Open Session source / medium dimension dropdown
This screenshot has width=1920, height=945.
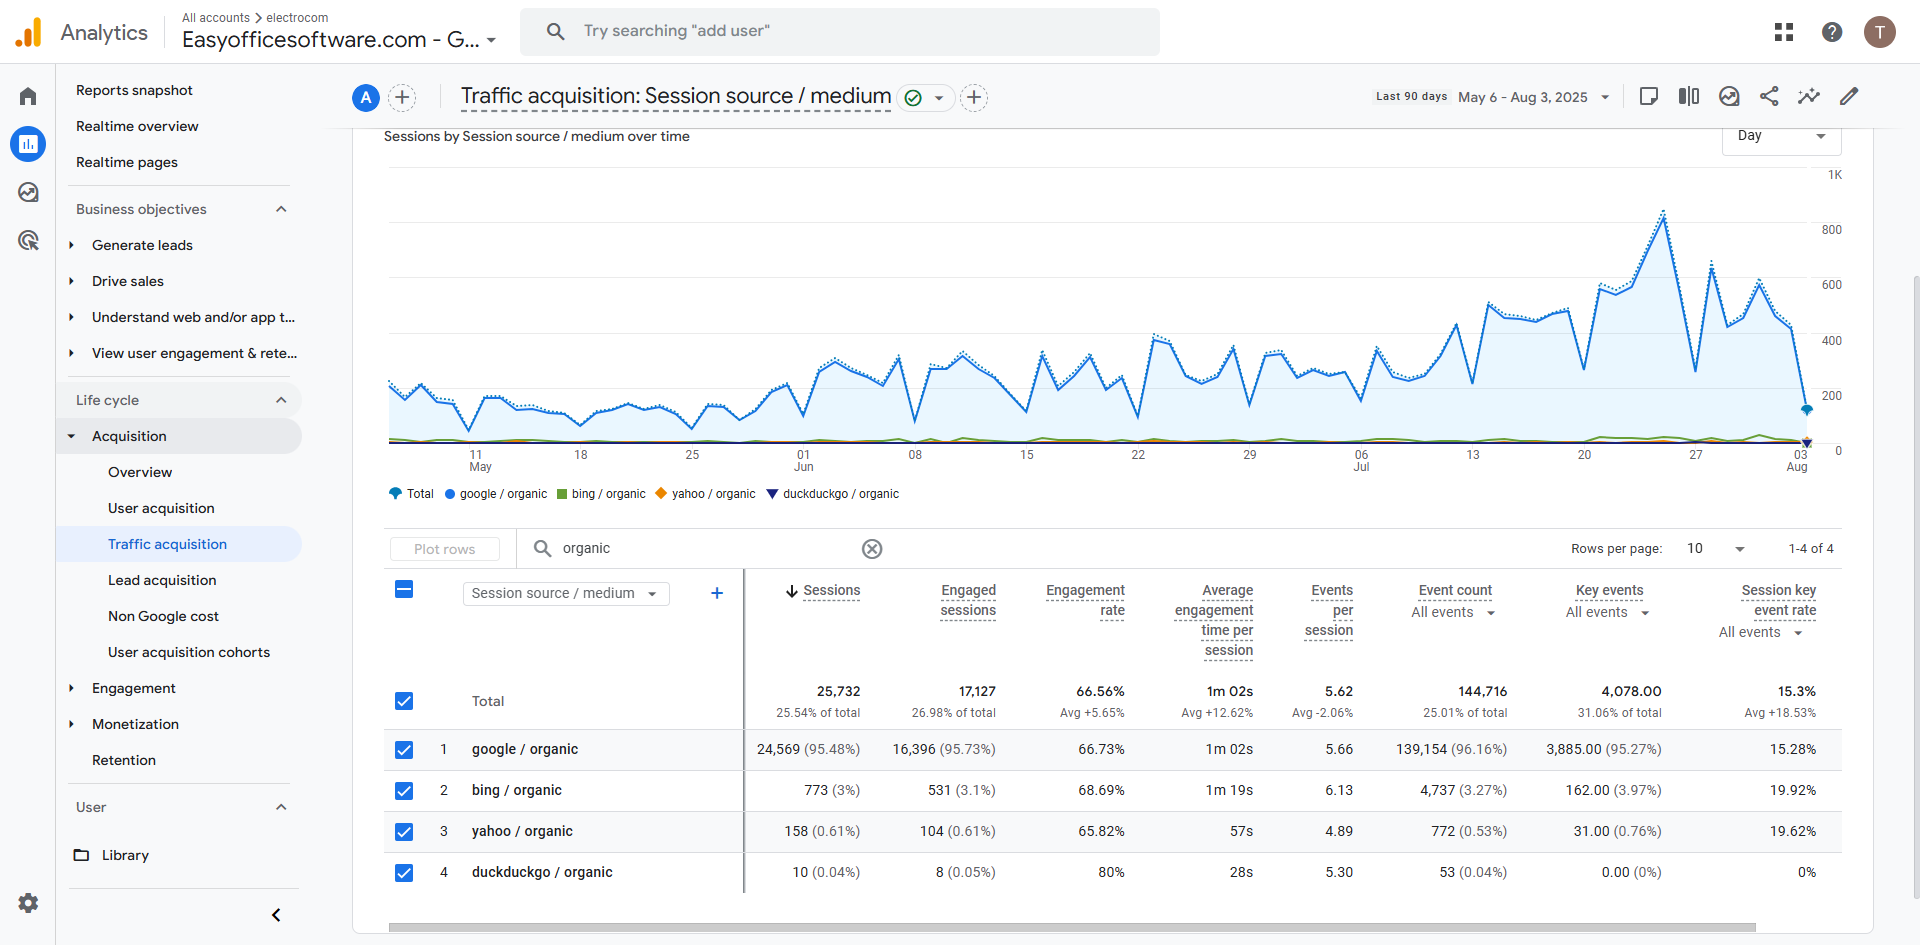566,593
